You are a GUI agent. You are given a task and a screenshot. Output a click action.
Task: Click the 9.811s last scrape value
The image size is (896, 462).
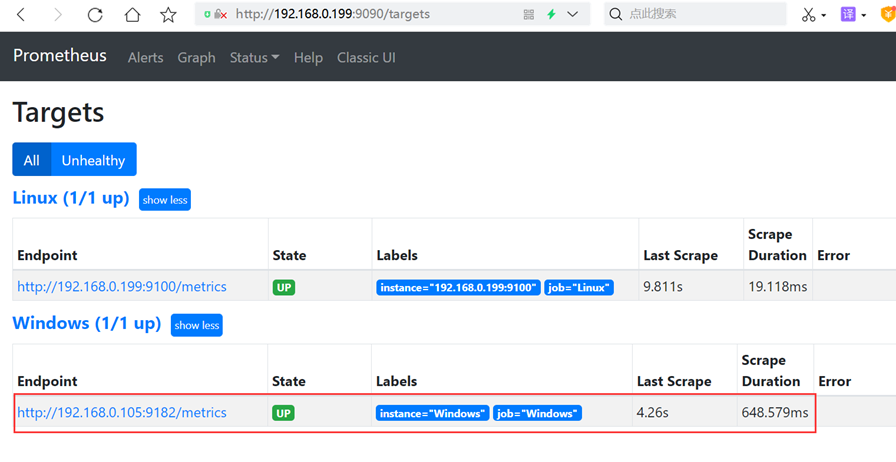663,286
